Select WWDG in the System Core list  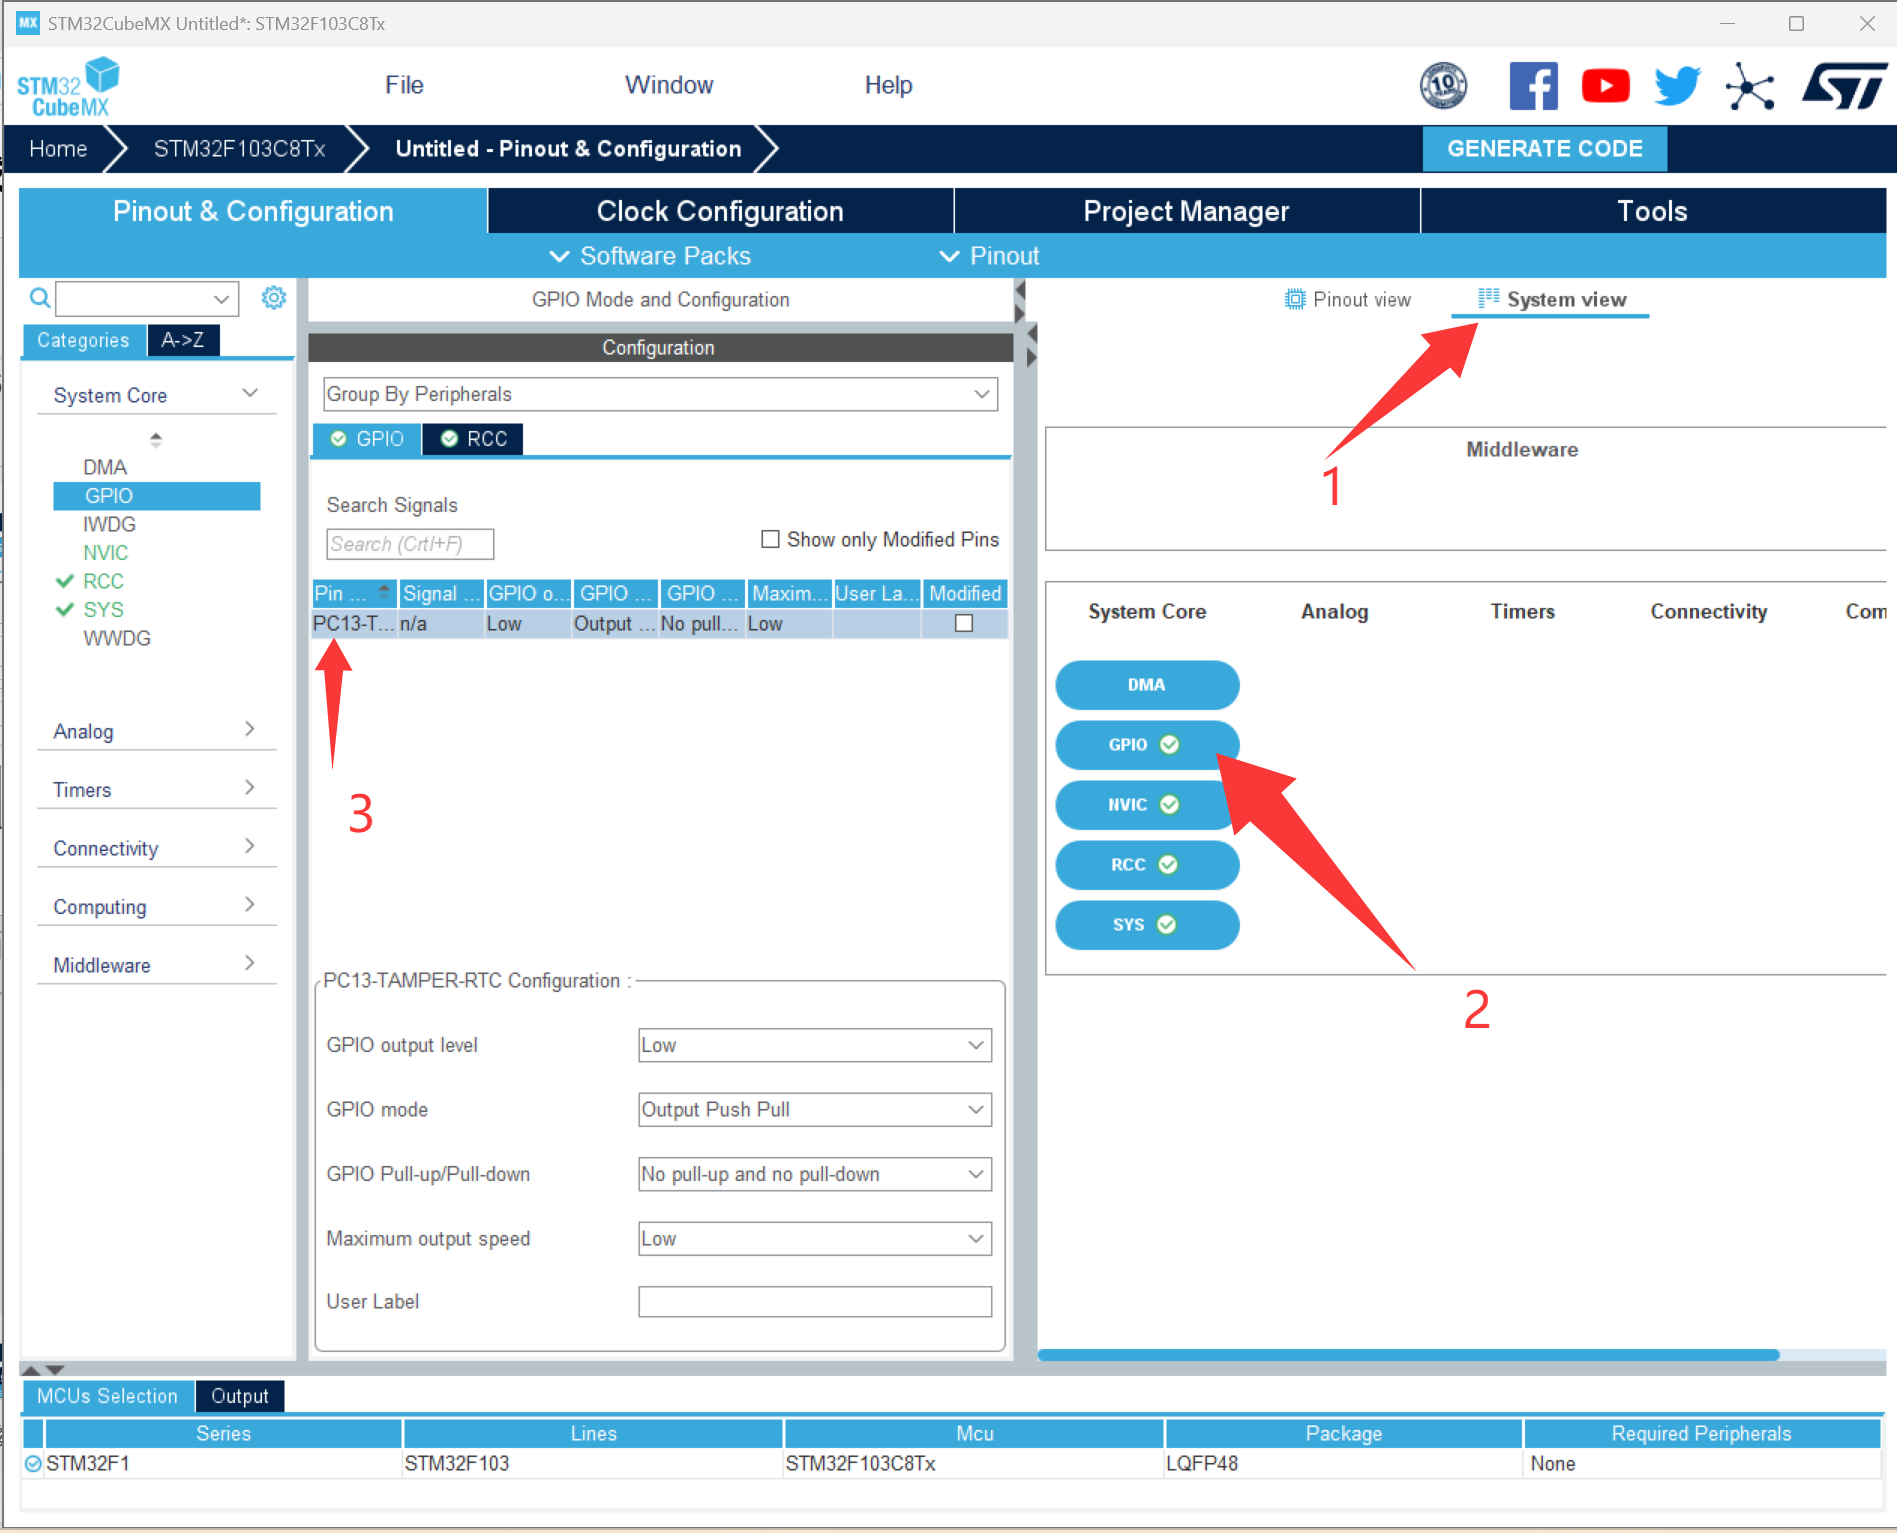[x=117, y=638]
